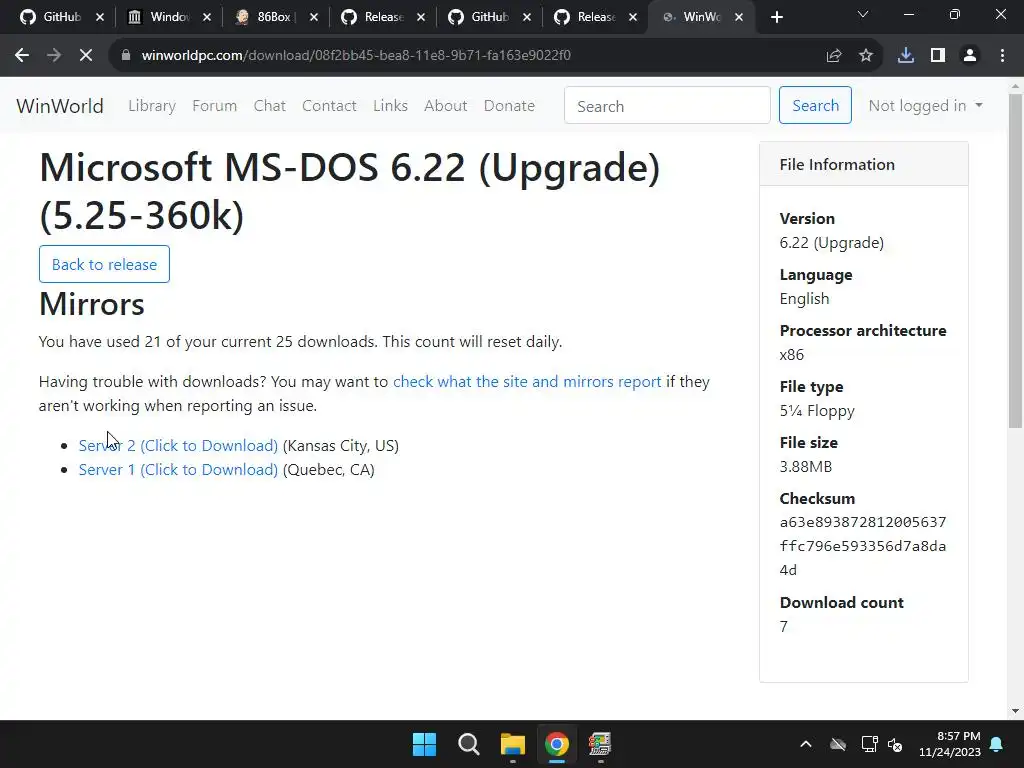
Task: Click the 5¼ Floppy file type value
Action: 817,411
